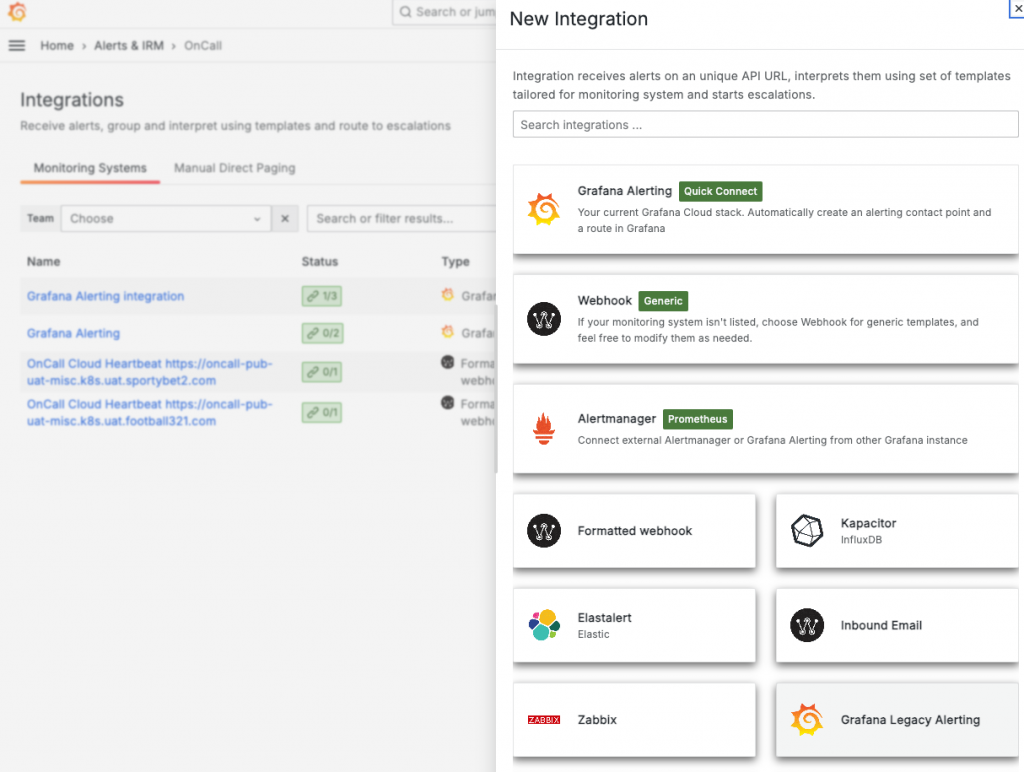Screen dimensions: 1024x772
Task: Click the green Generic badge
Action: [x=663, y=300]
